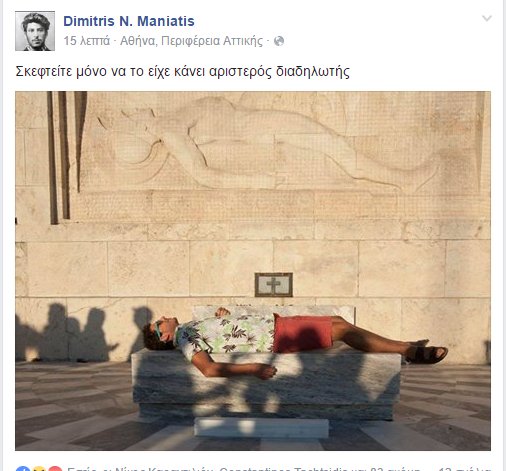Expand post options chevron at top right
Screen dimensions: 506x471
click(487, 18)
